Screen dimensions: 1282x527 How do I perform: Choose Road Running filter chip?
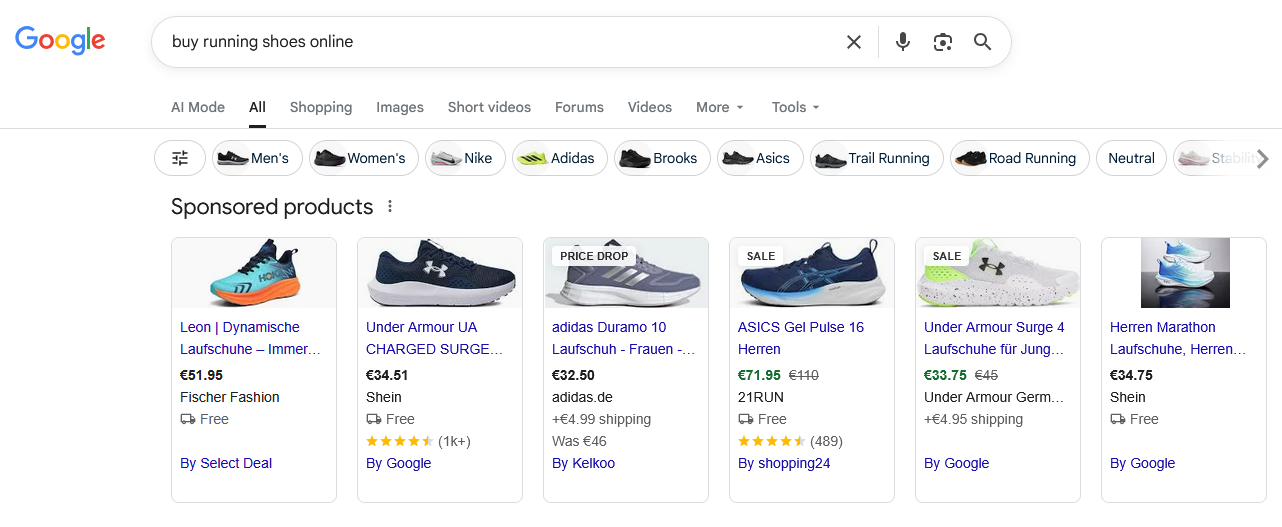pyautogui.click(x=1020, y=158)
